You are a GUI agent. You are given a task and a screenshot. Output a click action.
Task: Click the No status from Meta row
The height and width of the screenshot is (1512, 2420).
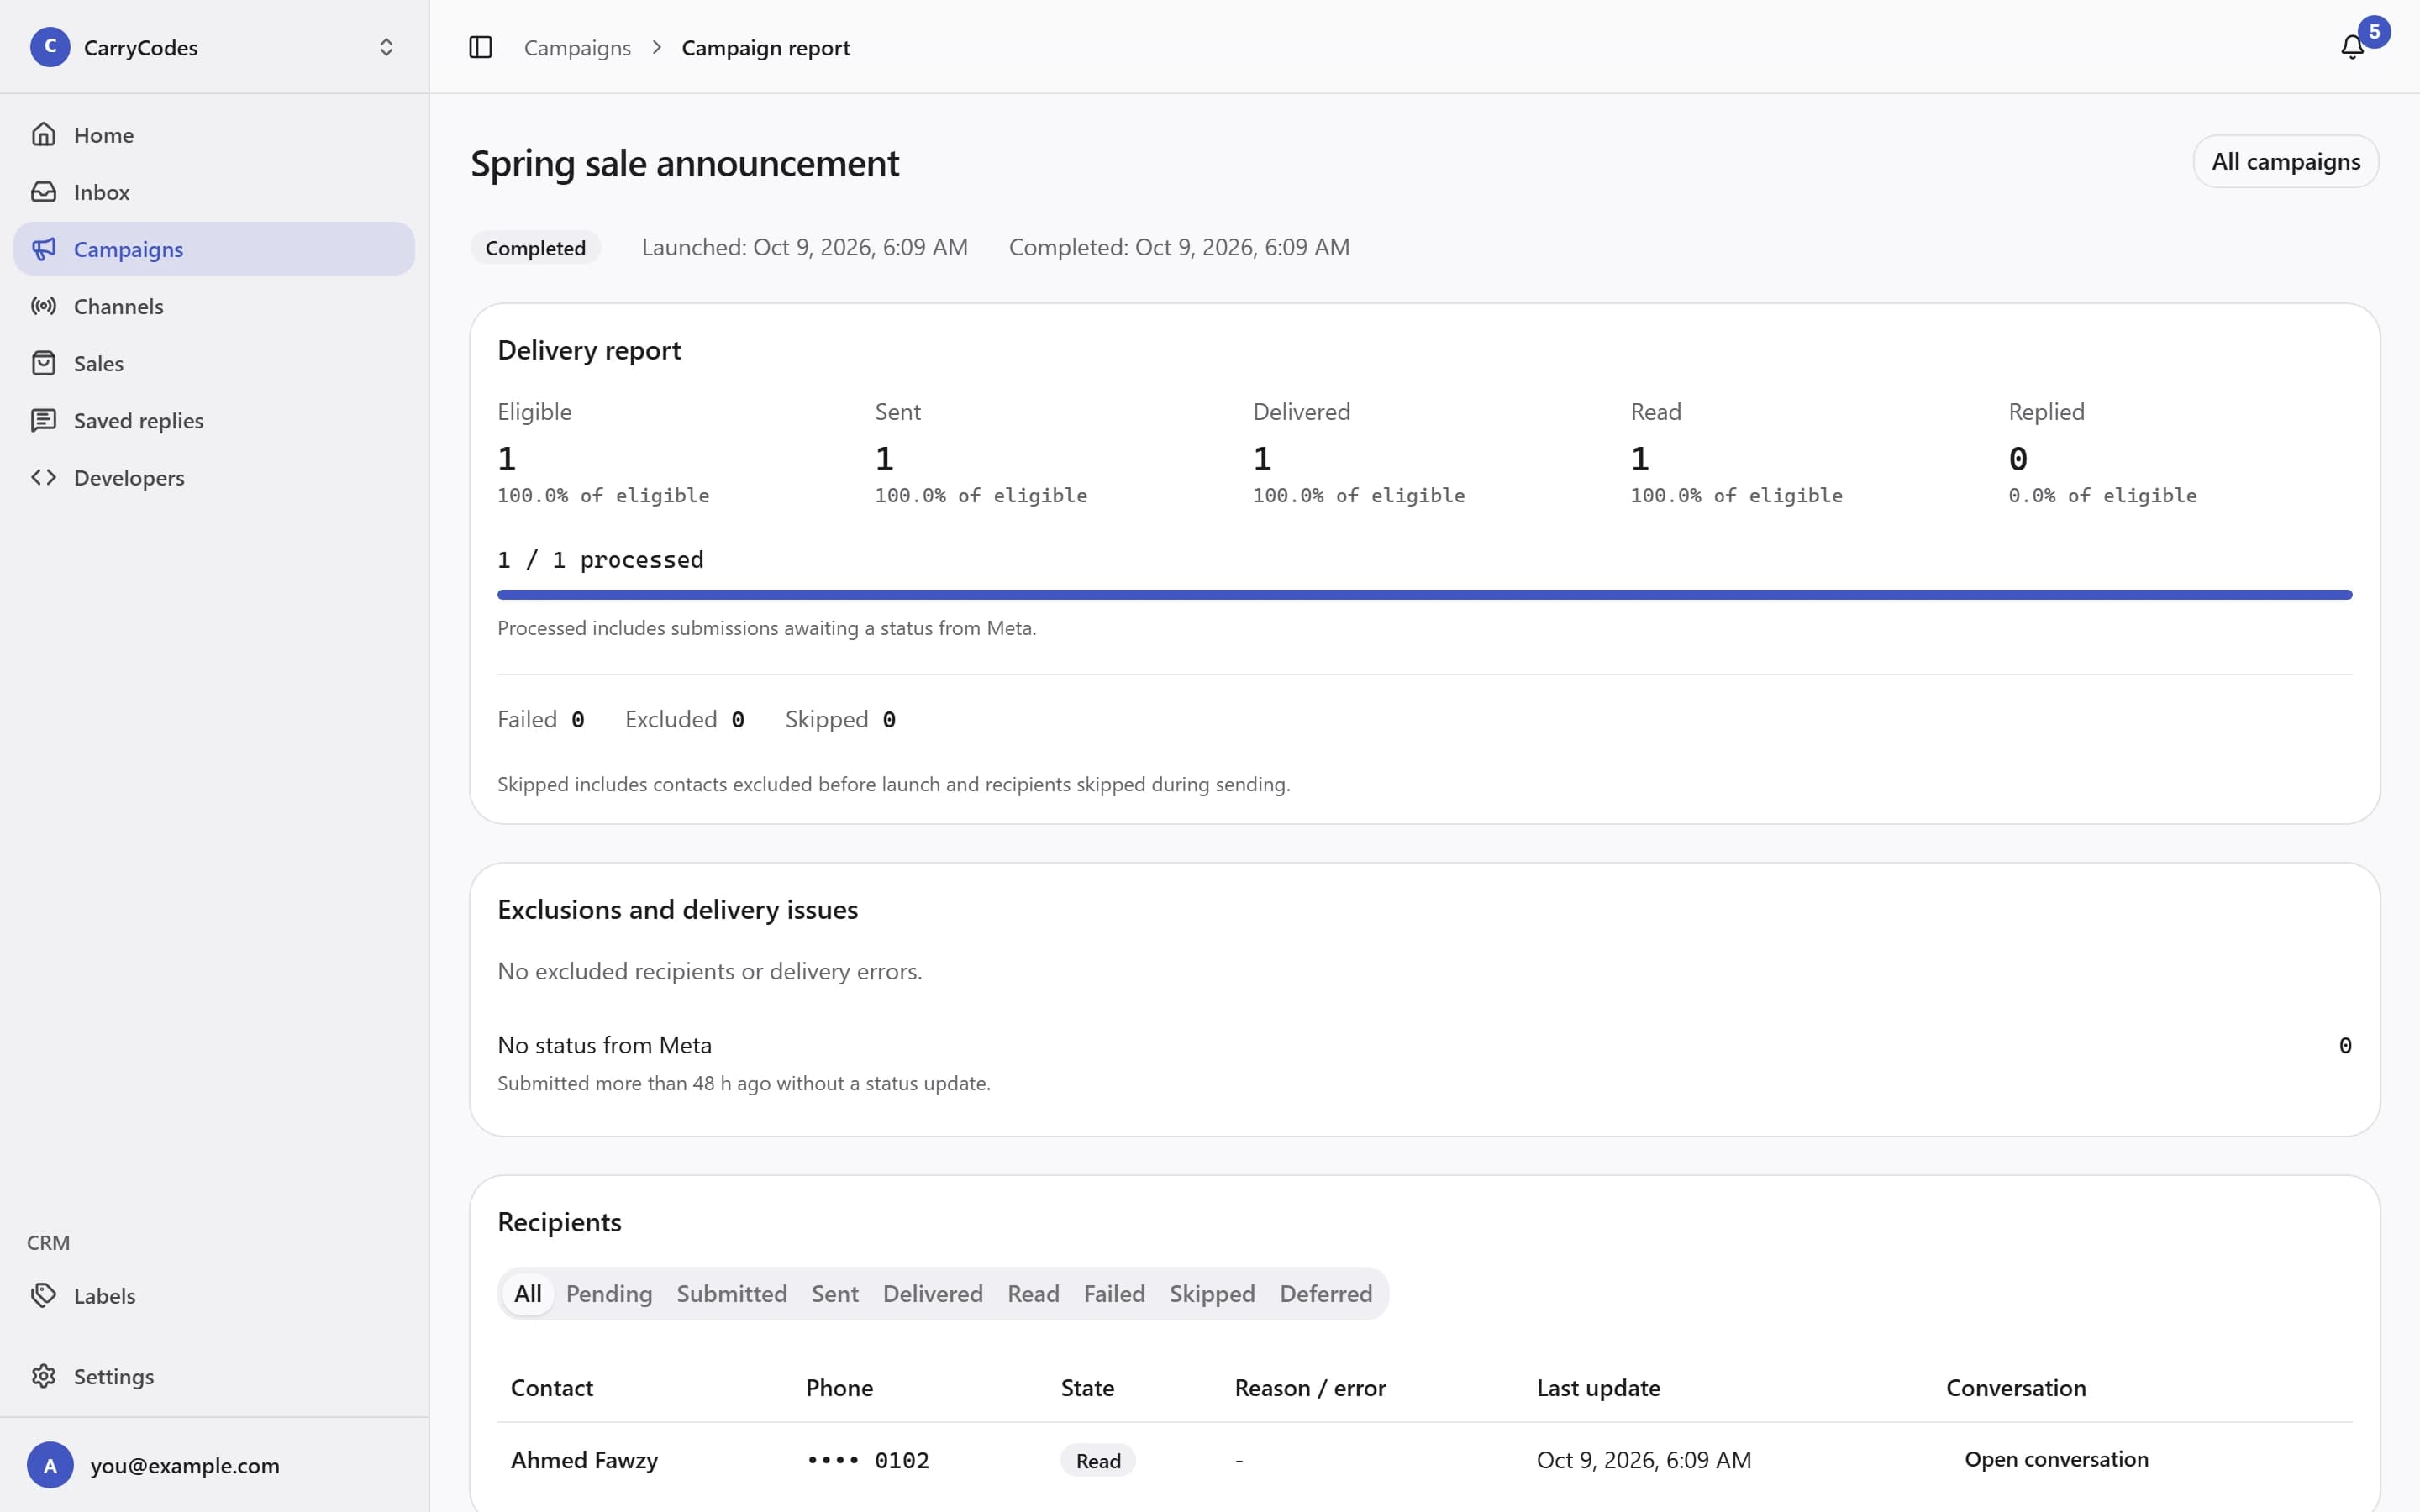tap(1424, 1062)
